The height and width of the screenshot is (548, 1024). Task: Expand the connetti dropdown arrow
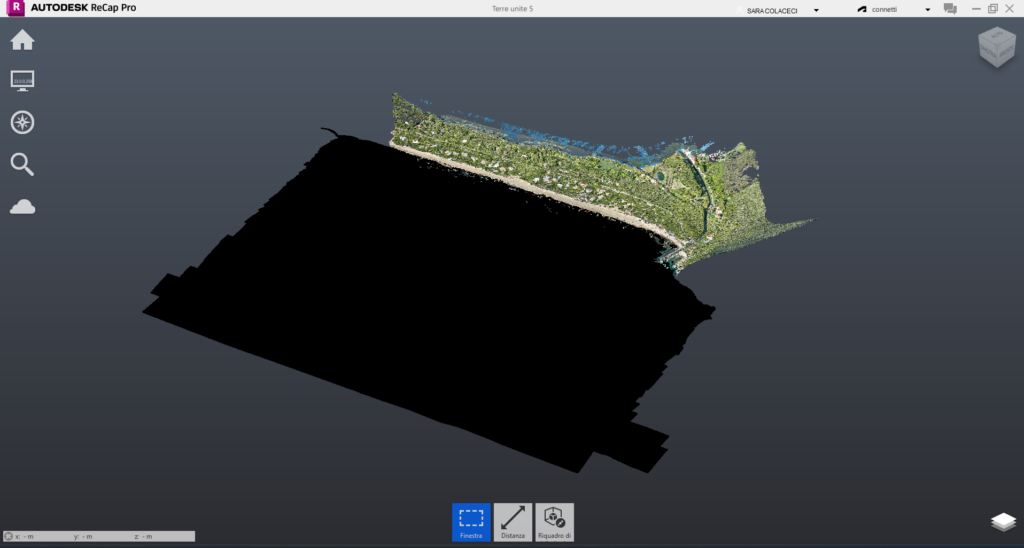[x=928, y=10]
